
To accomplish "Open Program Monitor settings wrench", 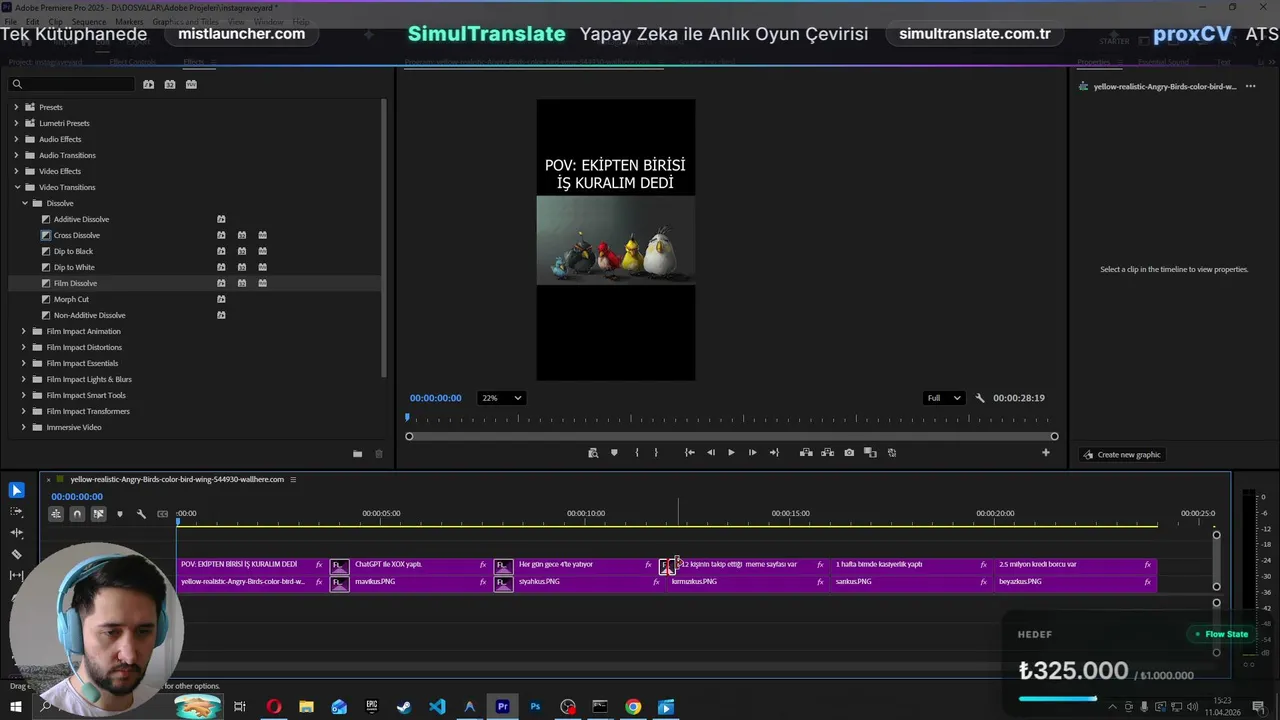I will (980, 398).
